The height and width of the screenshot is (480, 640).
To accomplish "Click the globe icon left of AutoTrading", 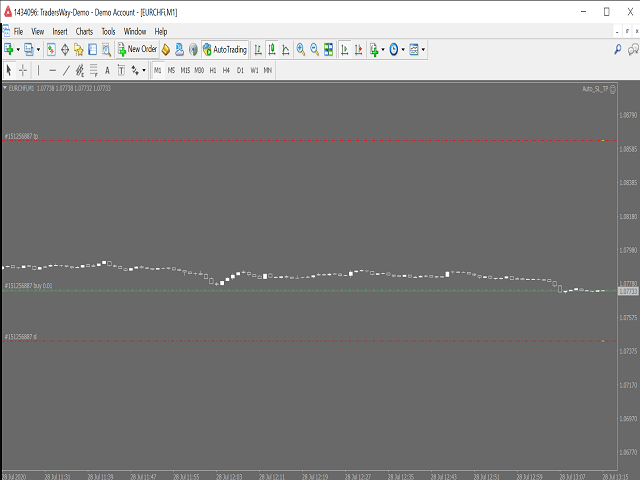I will 193,49.
